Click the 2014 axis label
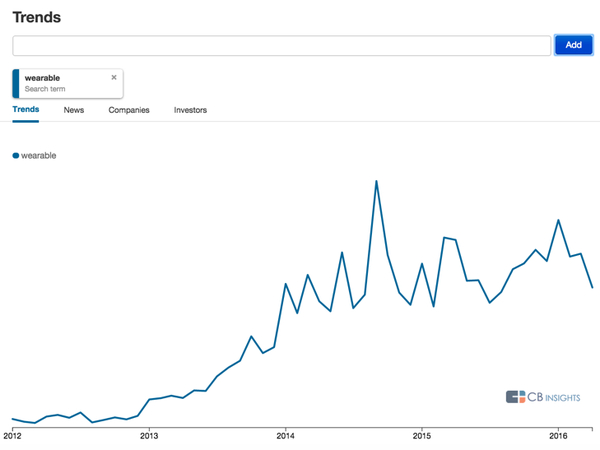The image size is (600, 450). coord(286,436)
